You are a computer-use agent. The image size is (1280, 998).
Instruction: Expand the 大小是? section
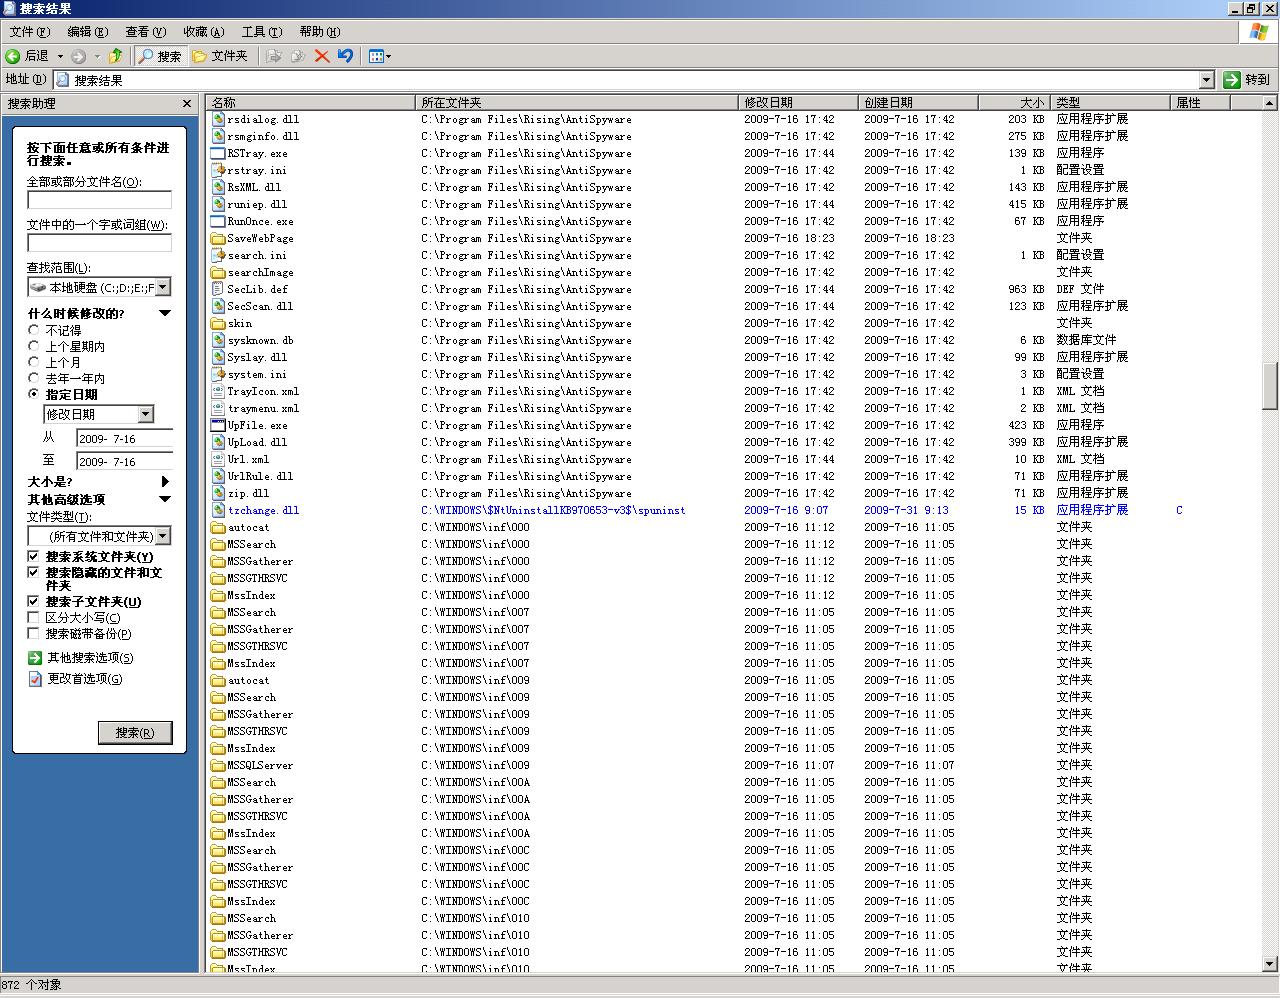click(165, 481)
